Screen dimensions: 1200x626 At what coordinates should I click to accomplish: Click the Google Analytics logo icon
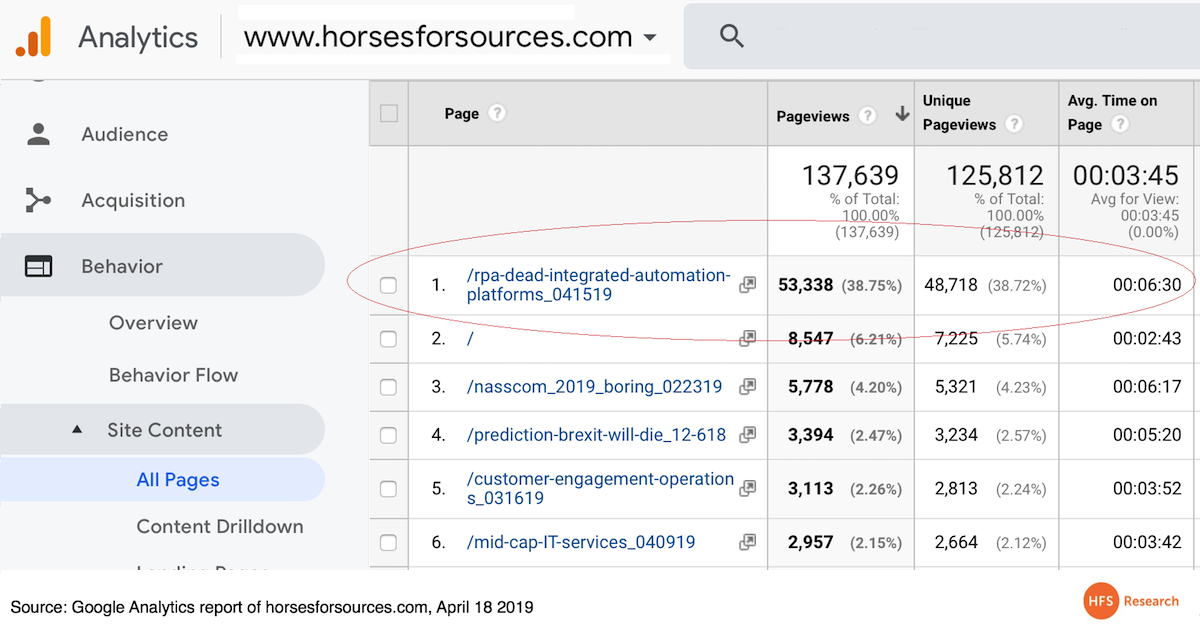[x=32, y=37]
